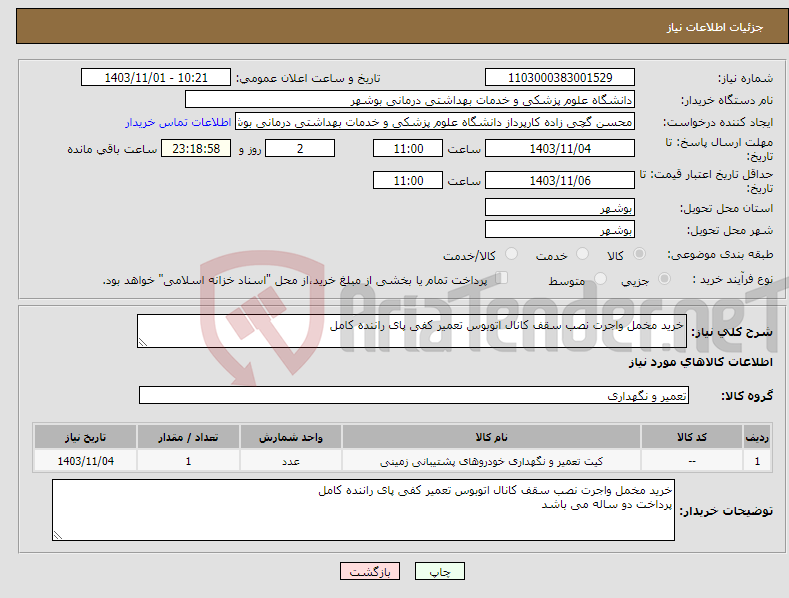Viewport: 789px width, 598px height.
Task: Click the remaining days field showing 2
Action: [x=300, y=148]
